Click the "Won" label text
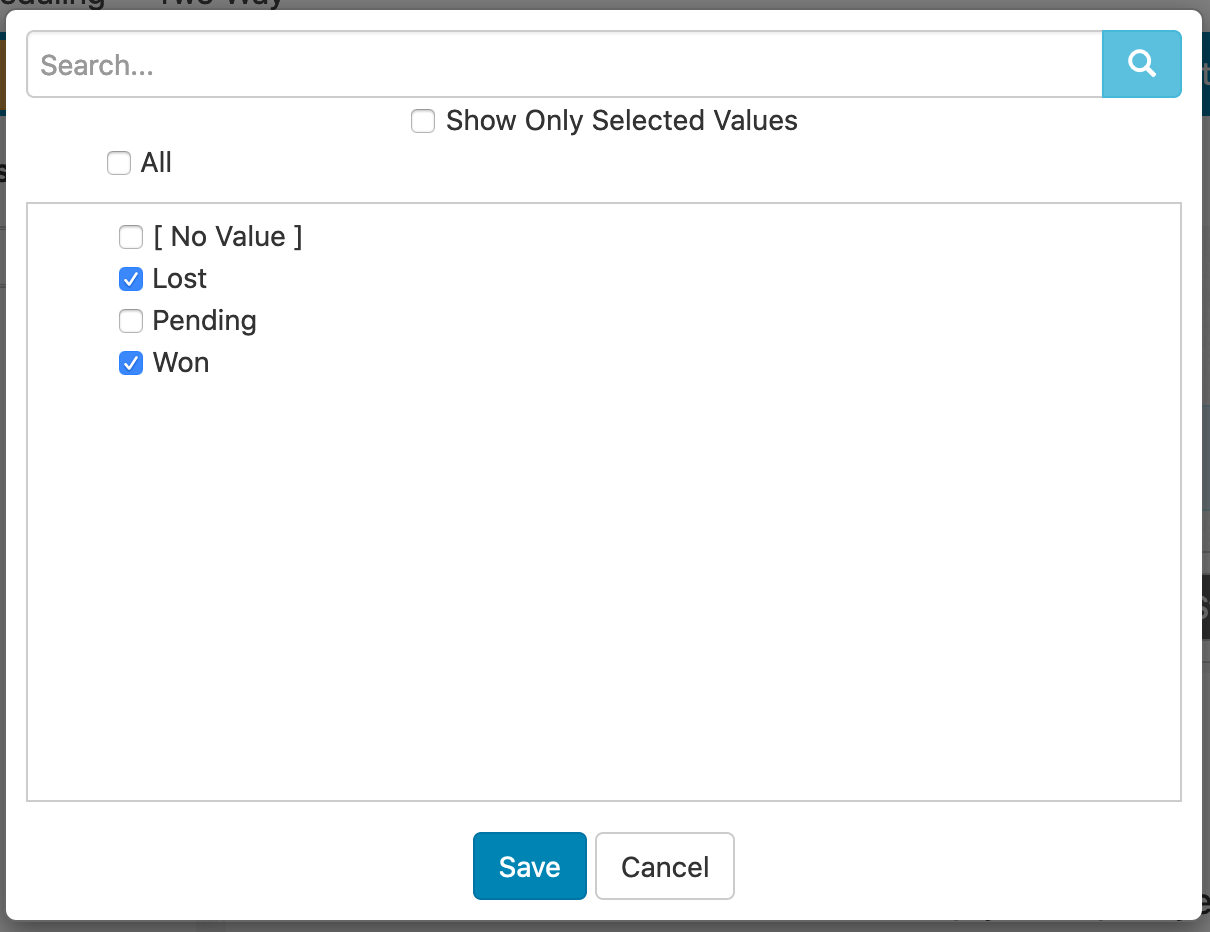The width and height of the screenshot is (1210, 932). [x=181, y=363]
